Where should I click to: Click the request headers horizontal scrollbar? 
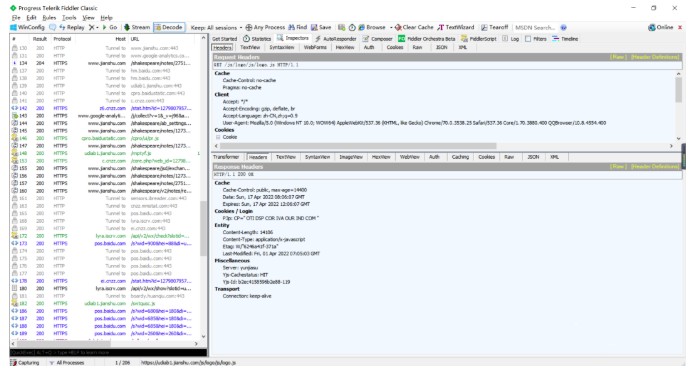pyautogui.click(x=358, y=146)
